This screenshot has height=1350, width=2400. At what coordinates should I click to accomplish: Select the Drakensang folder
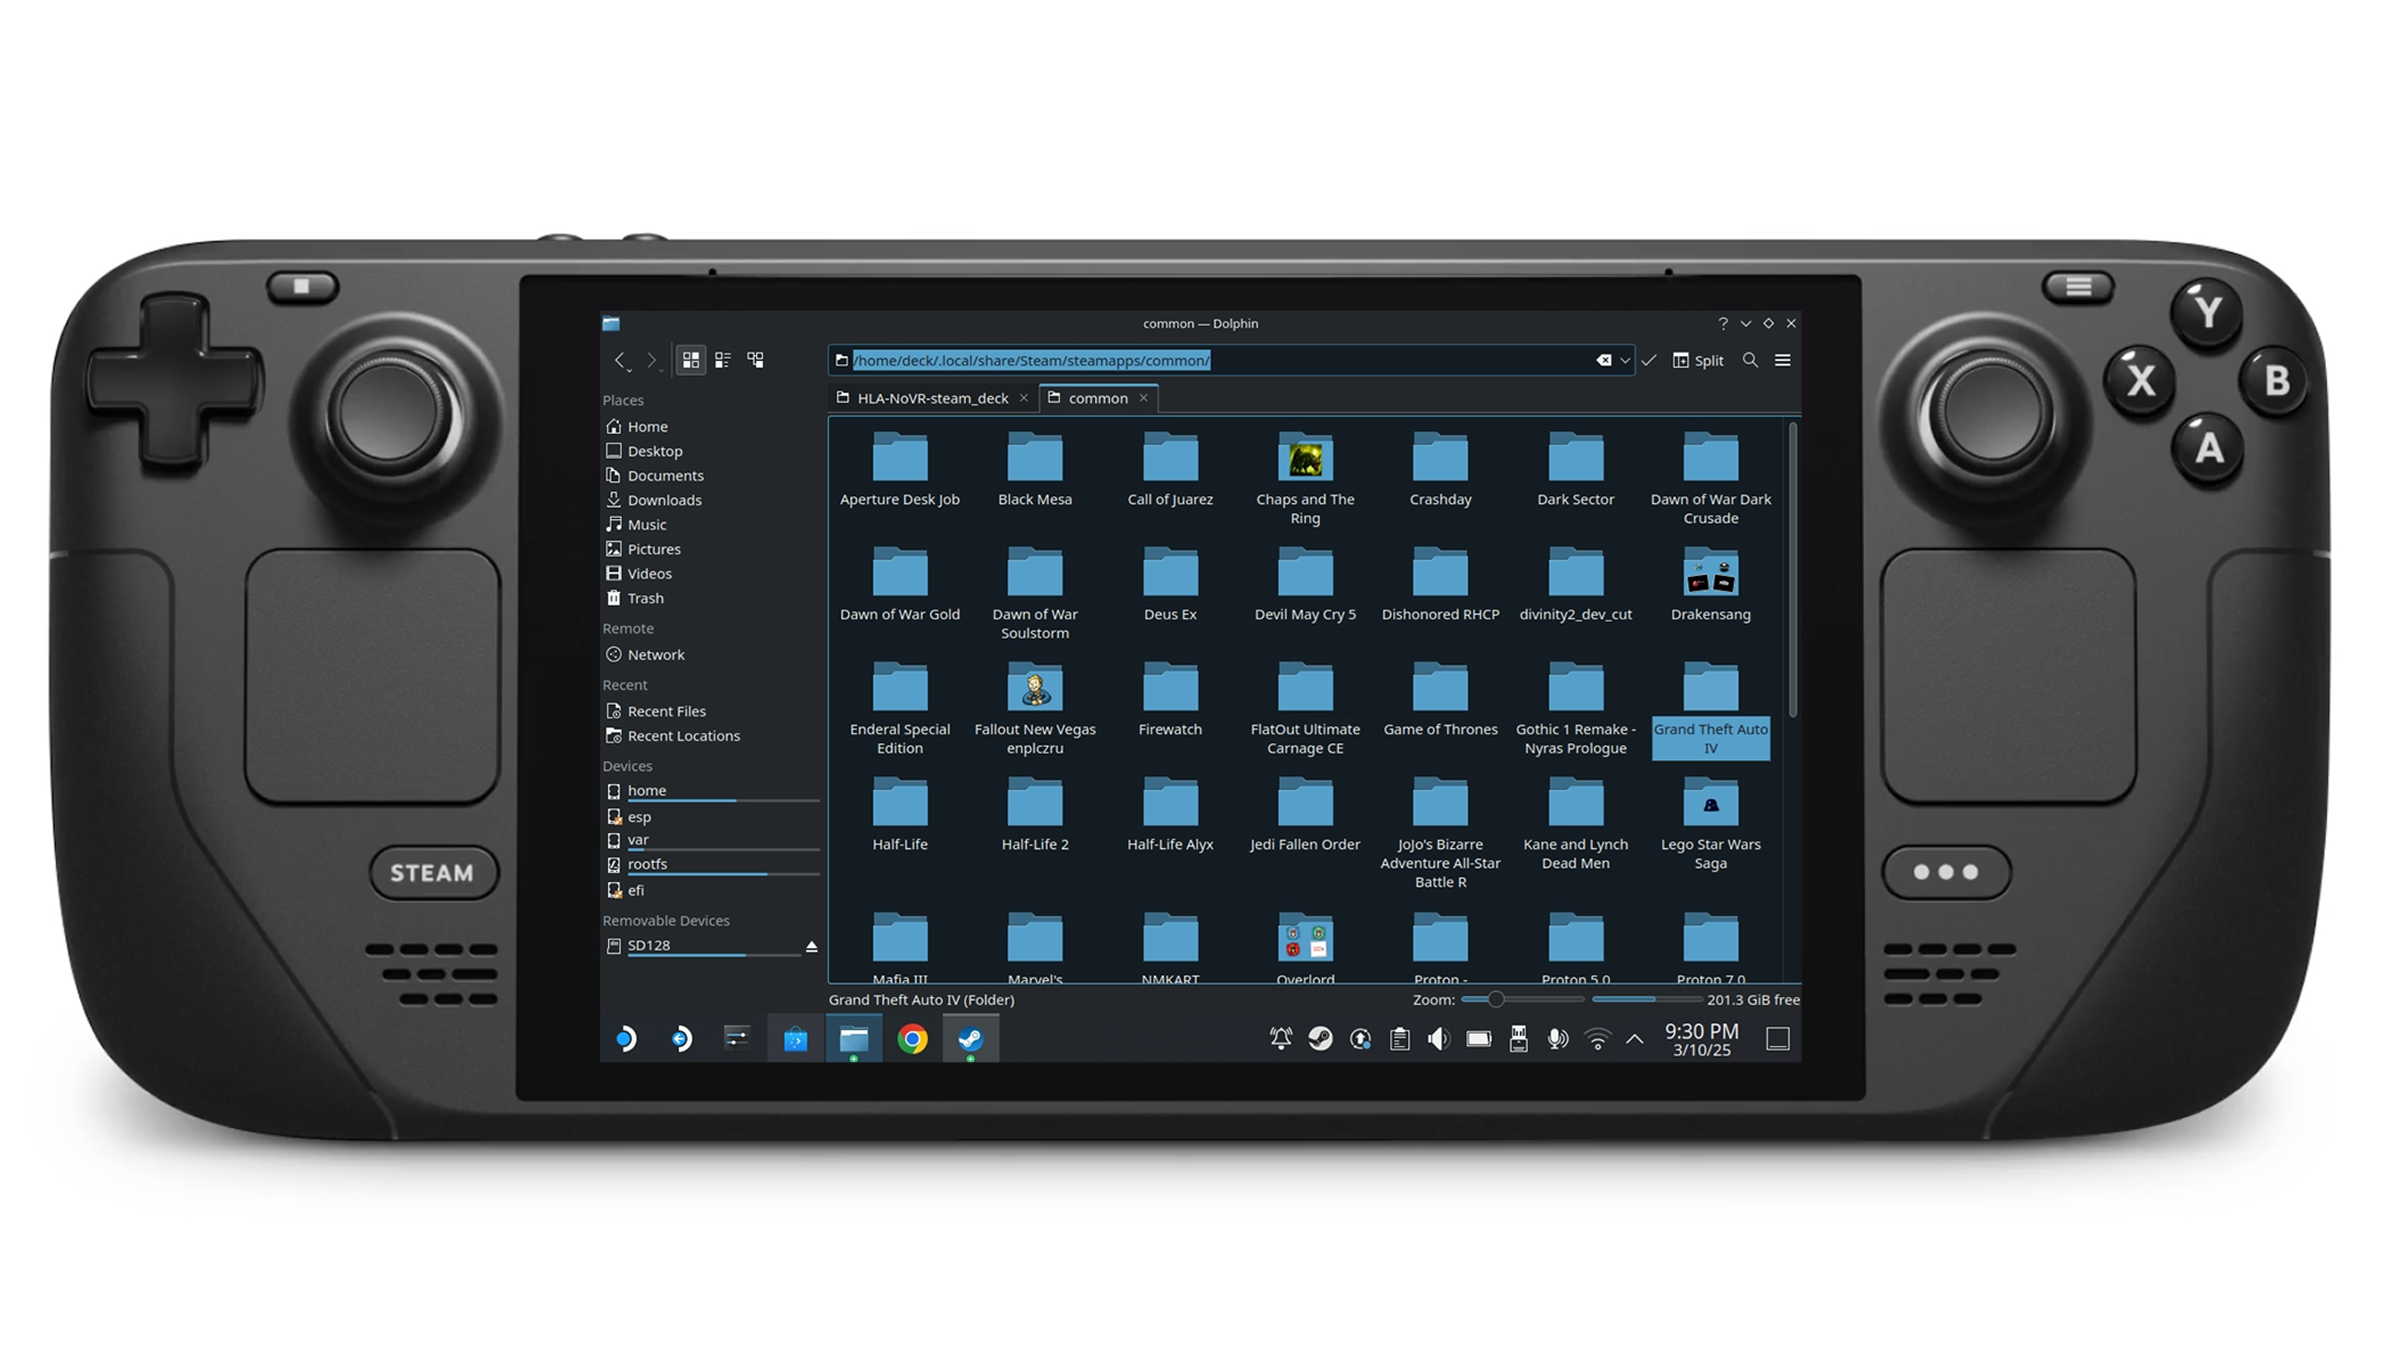coord(1711,586)
